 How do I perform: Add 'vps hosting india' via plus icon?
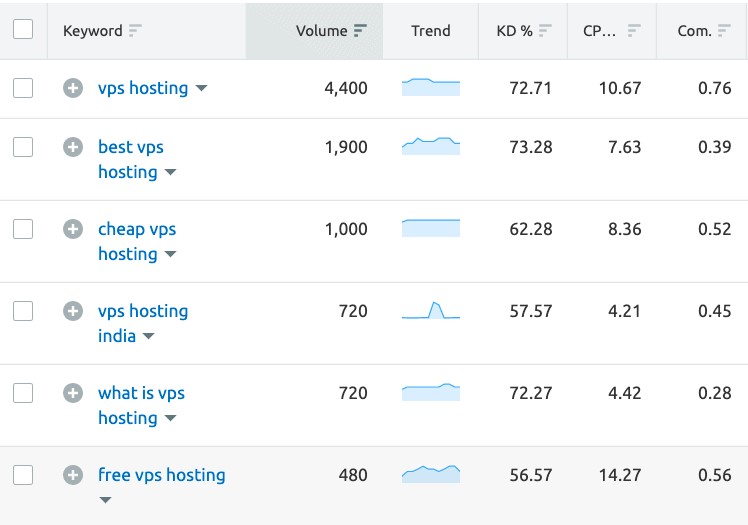click(73, 311)
